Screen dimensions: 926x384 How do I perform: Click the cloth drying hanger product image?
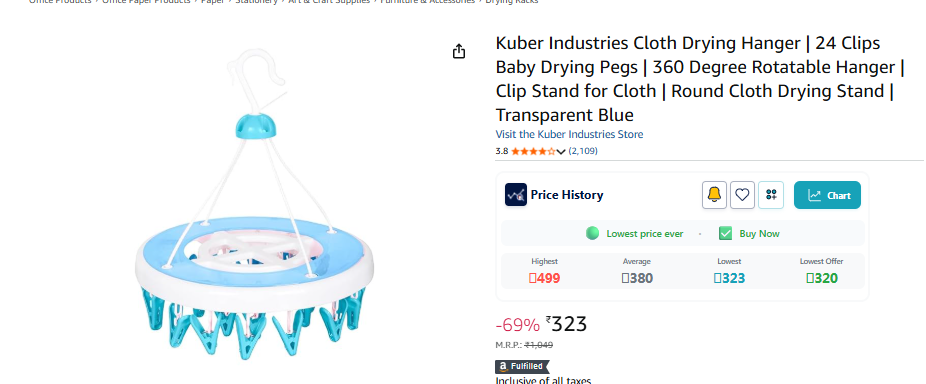point(255,204)
